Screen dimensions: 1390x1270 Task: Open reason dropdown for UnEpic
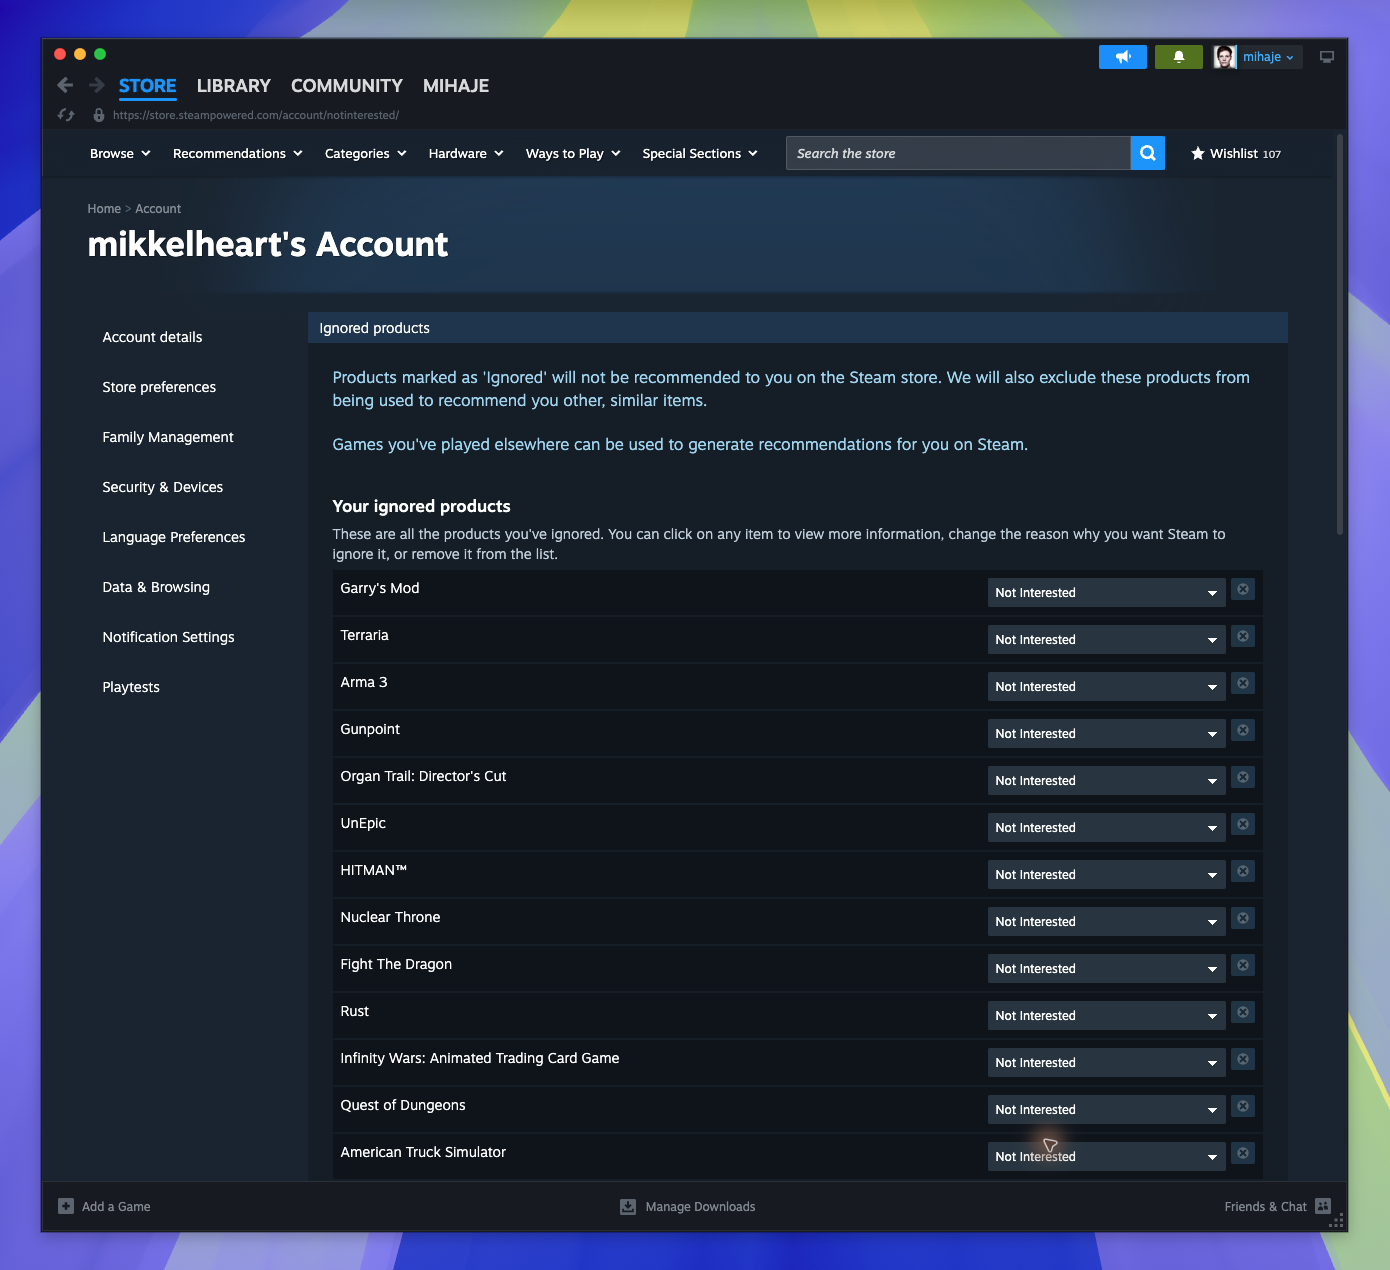[1106, 827]
